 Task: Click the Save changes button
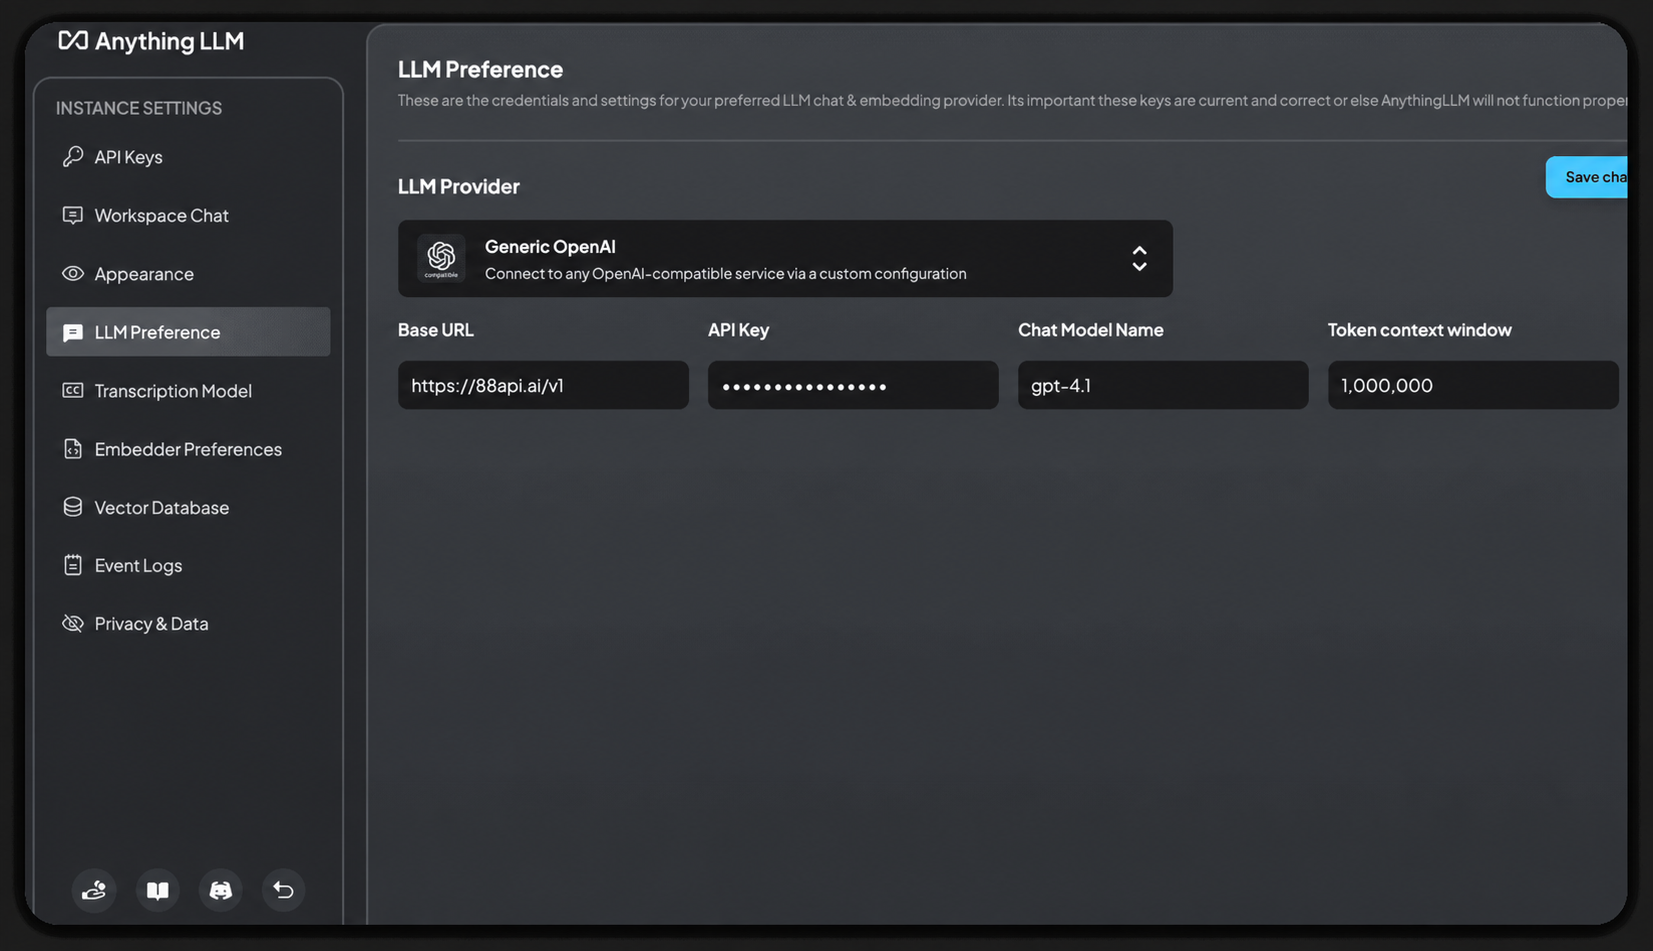(x=1587, y=177)
